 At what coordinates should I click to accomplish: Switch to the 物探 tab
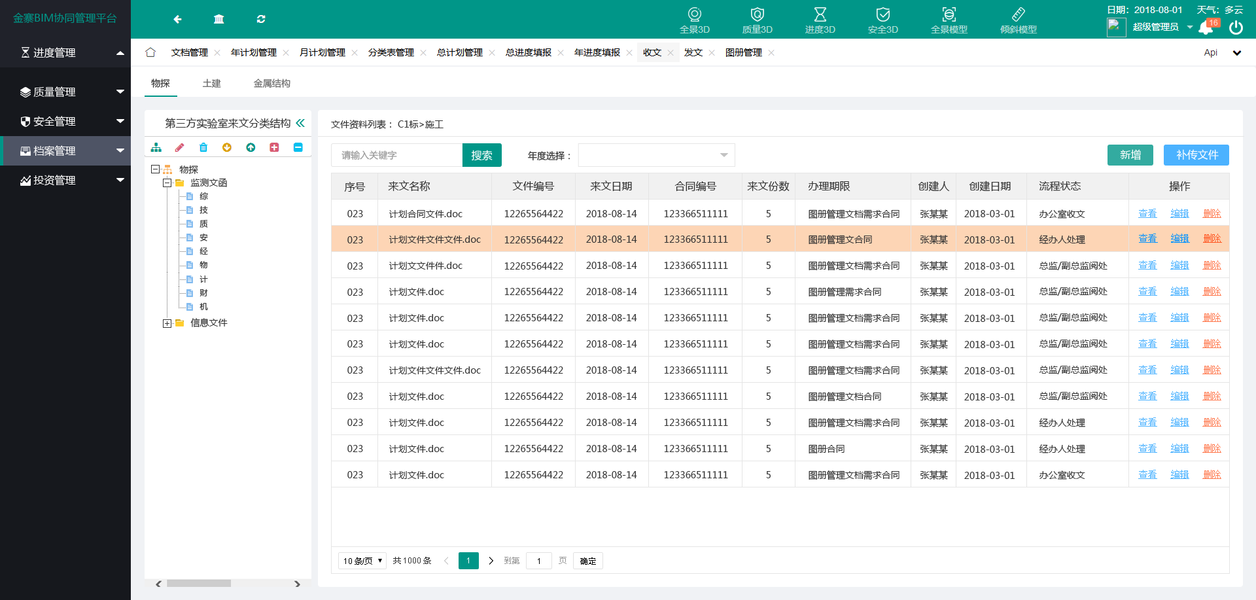[x=160, y=83]
